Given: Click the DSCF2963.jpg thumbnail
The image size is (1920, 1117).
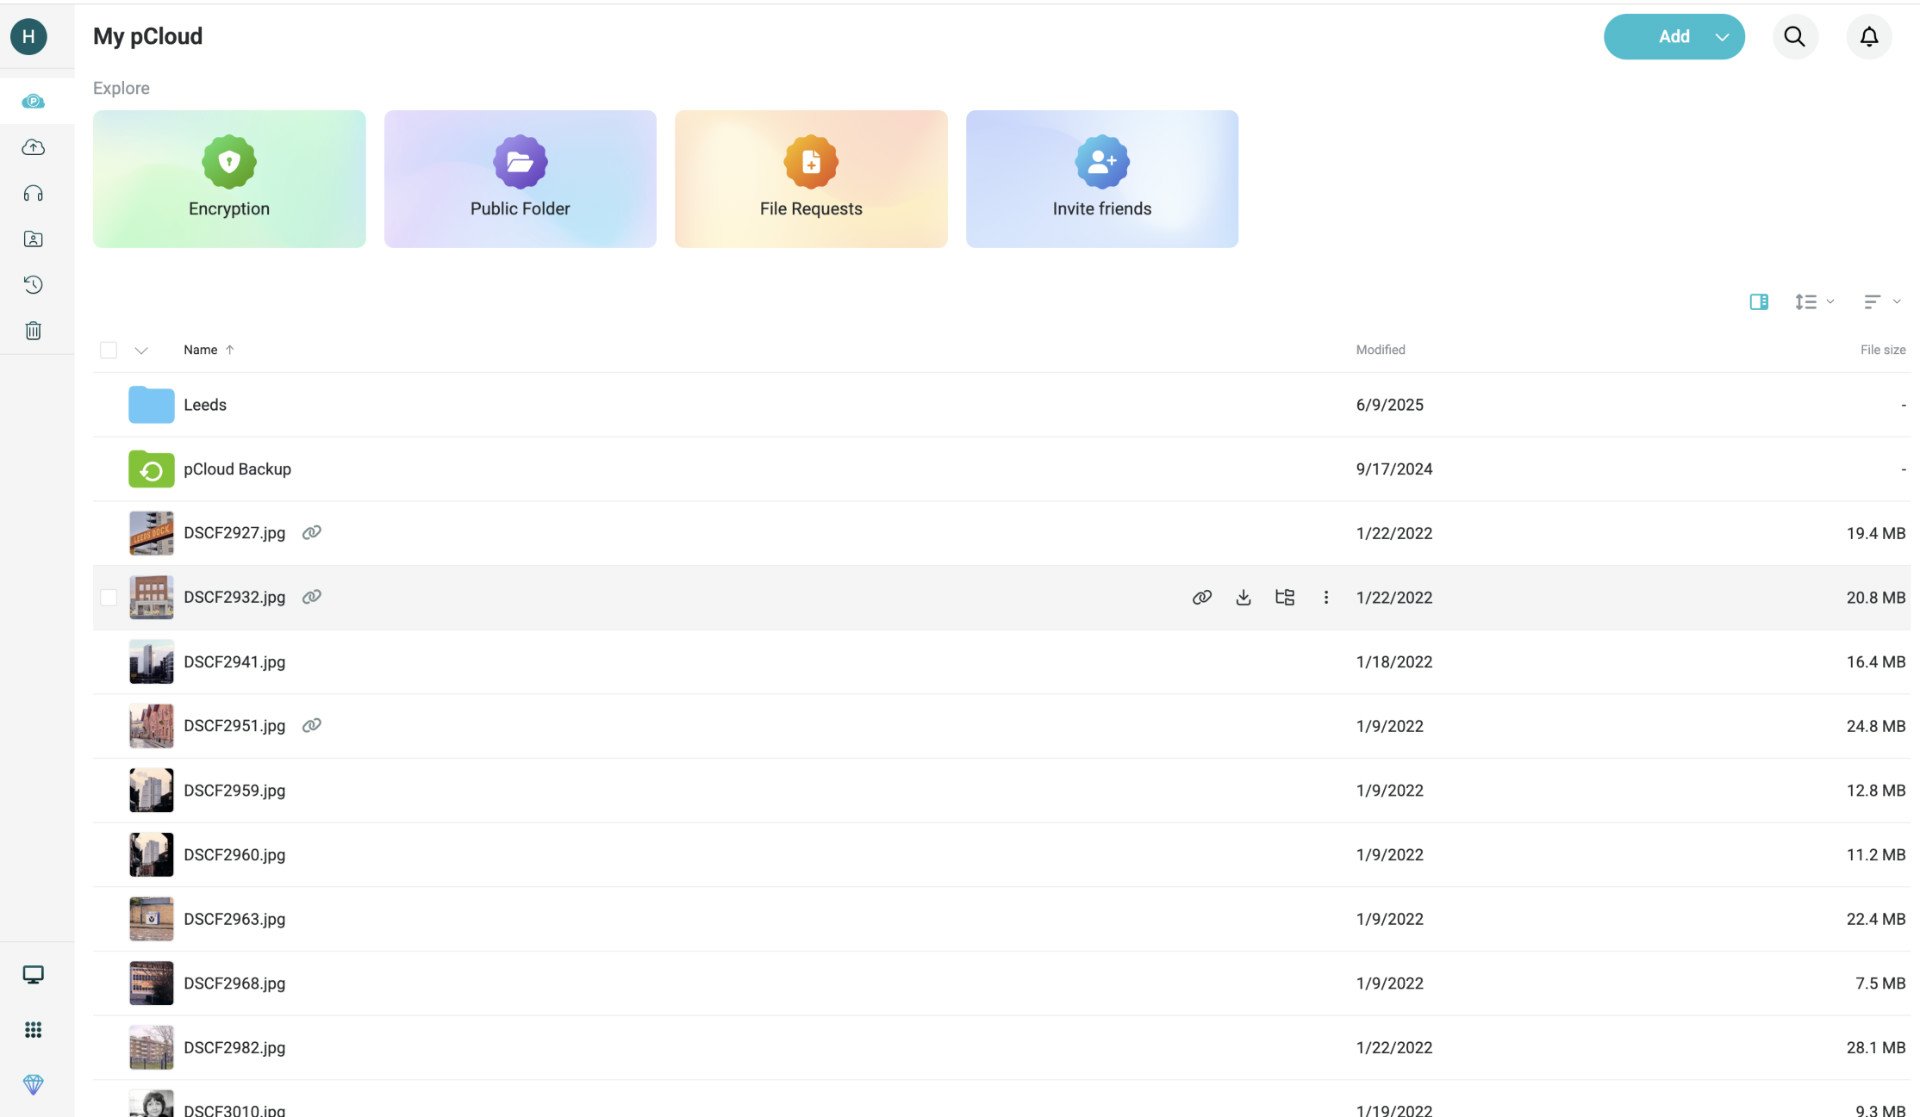Looking at the screenshot, I should click(151, 919).
